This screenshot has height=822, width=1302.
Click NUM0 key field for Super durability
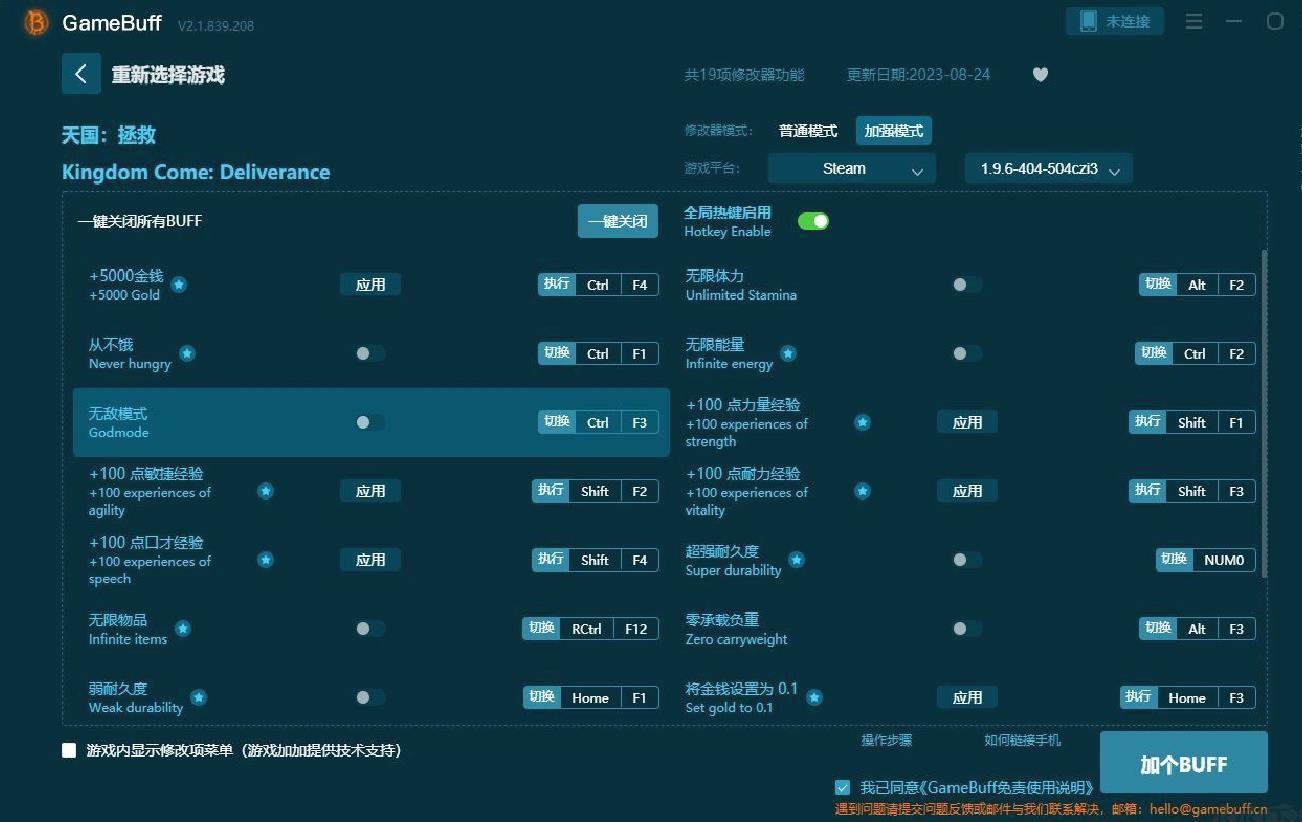click(x=1224, y=560)
